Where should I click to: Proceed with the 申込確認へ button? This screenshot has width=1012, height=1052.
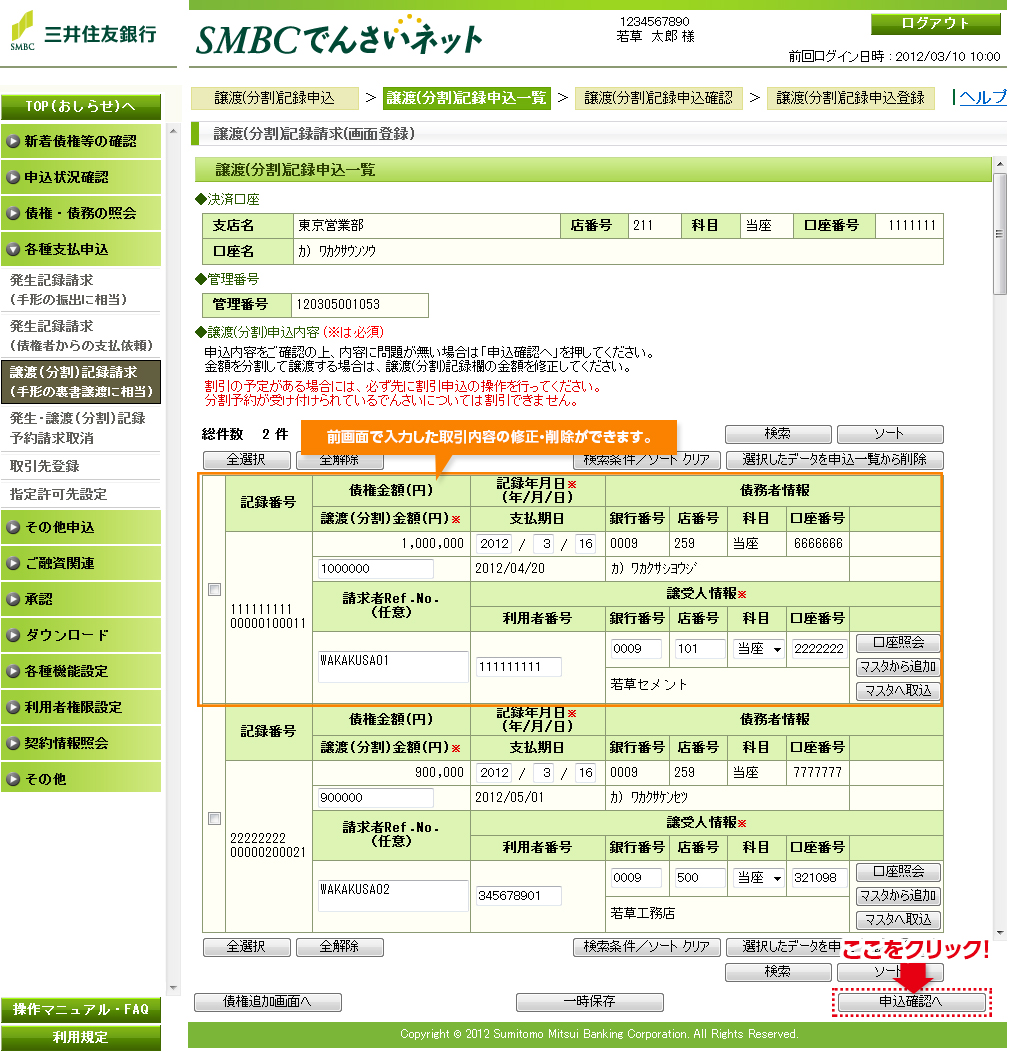(x=911, y=1002)
